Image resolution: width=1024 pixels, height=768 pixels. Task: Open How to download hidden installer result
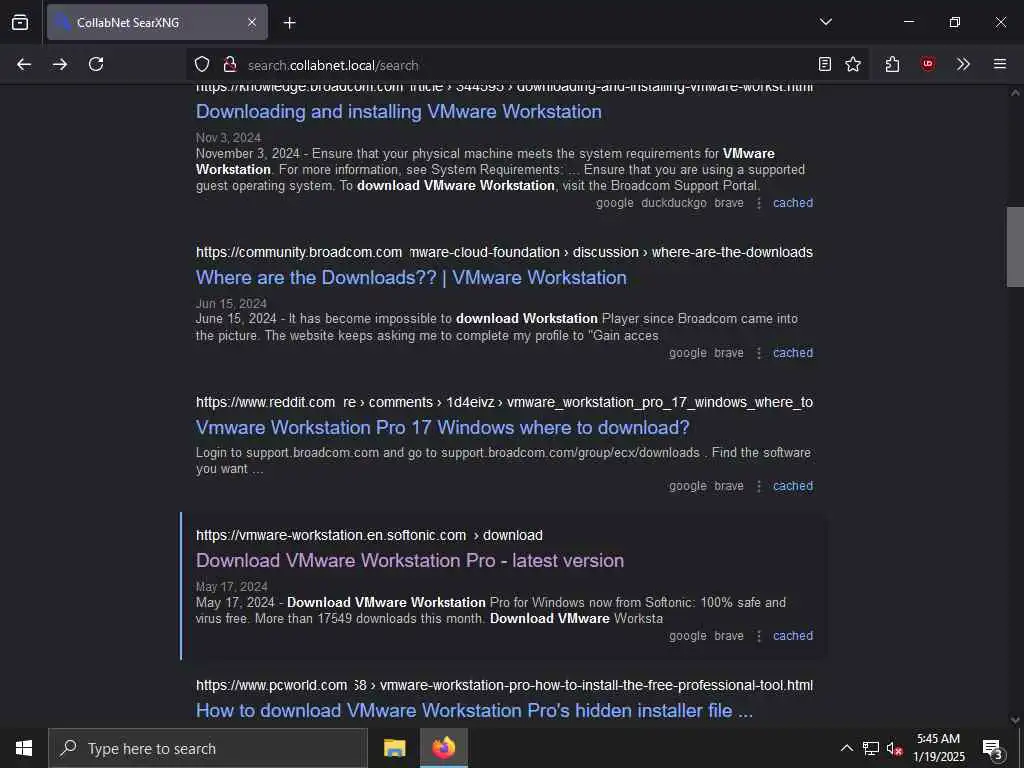tap(475, 711)
